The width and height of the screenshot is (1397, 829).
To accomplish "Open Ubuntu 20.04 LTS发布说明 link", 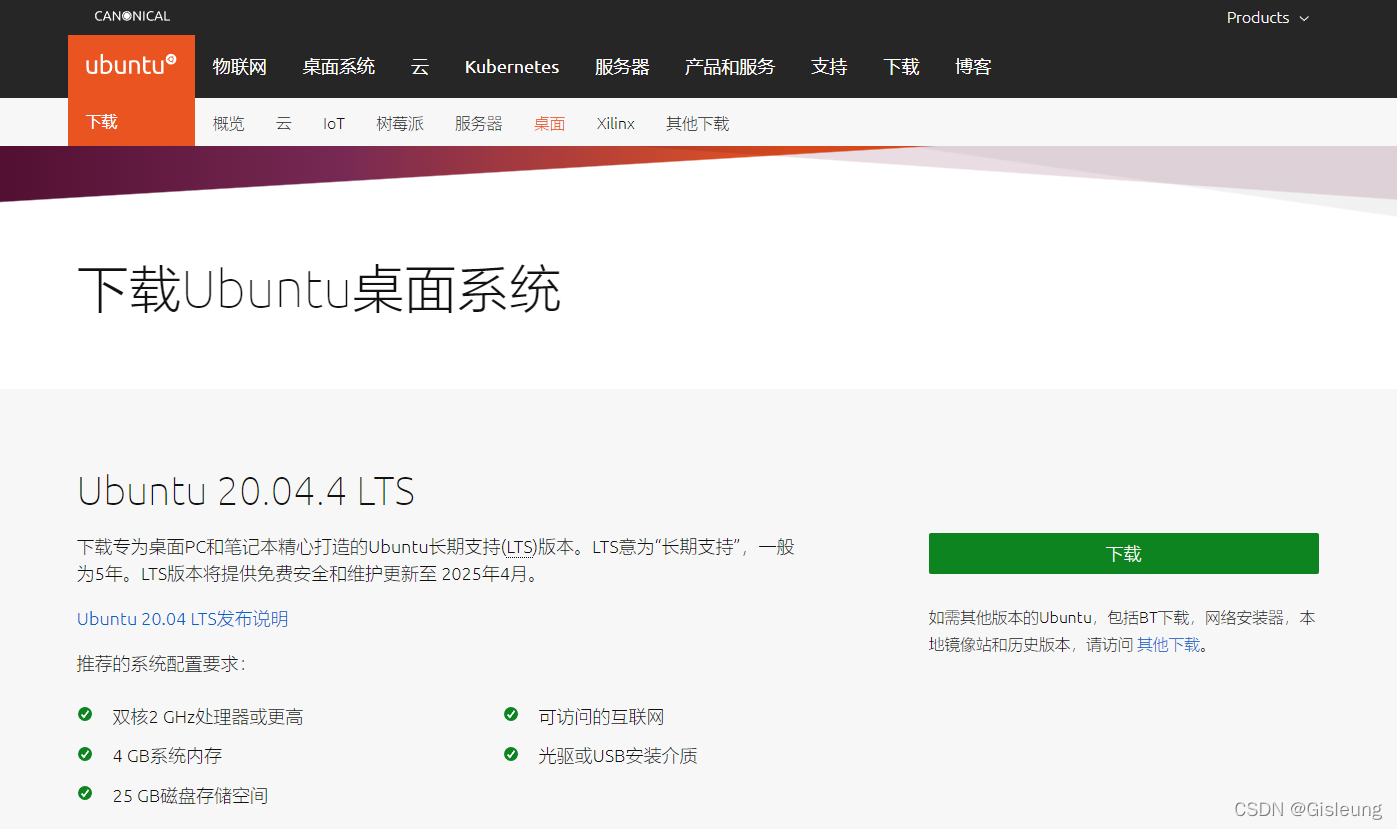I will (x=183, y=619).
